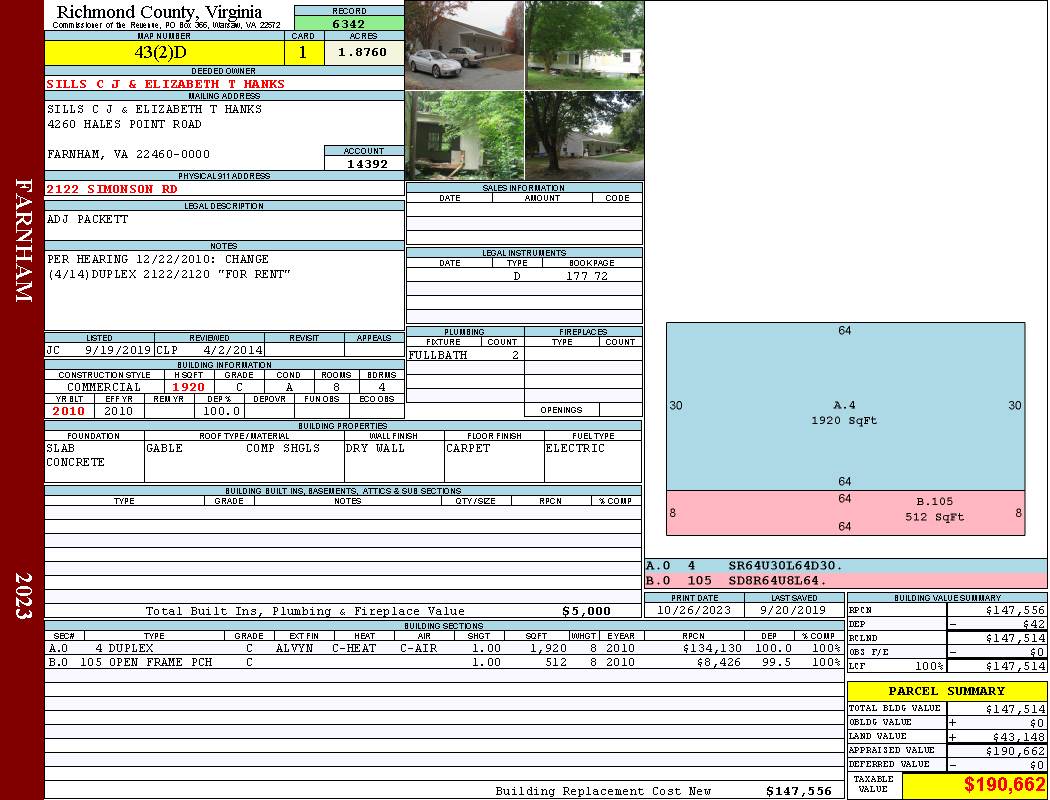1050x800 pixels.
Task: Click FARNHAM, VA 22460-0000 address line
Action: [x=129, y=155]
